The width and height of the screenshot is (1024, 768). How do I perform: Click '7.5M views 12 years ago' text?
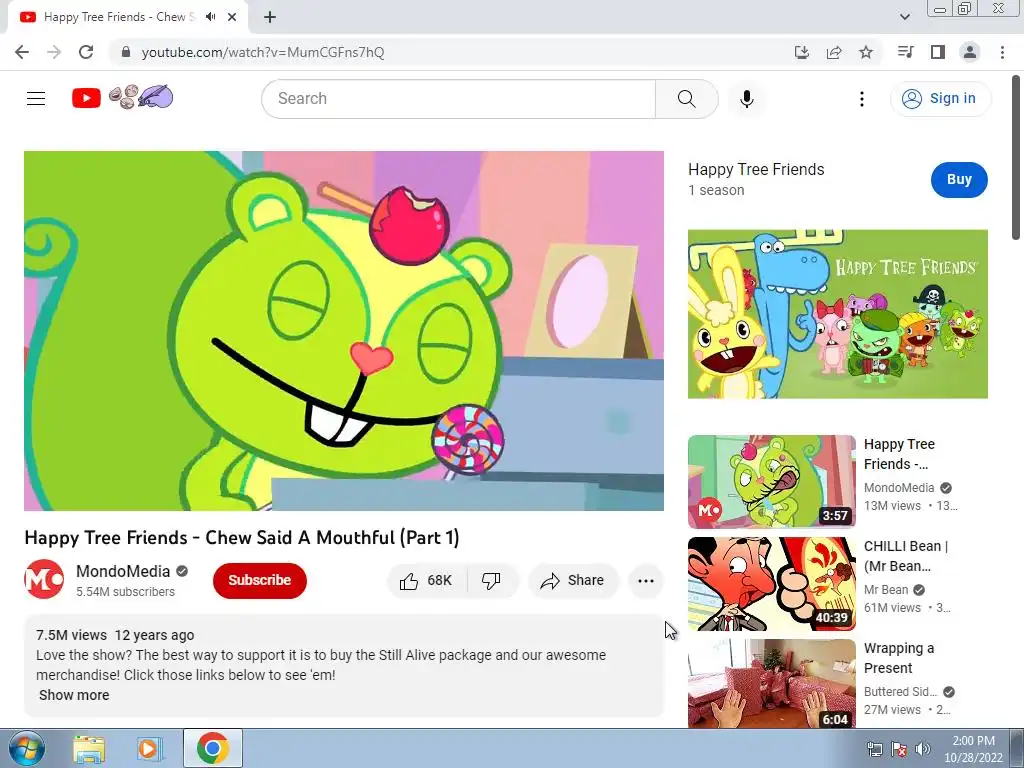(x=115, y=635)
